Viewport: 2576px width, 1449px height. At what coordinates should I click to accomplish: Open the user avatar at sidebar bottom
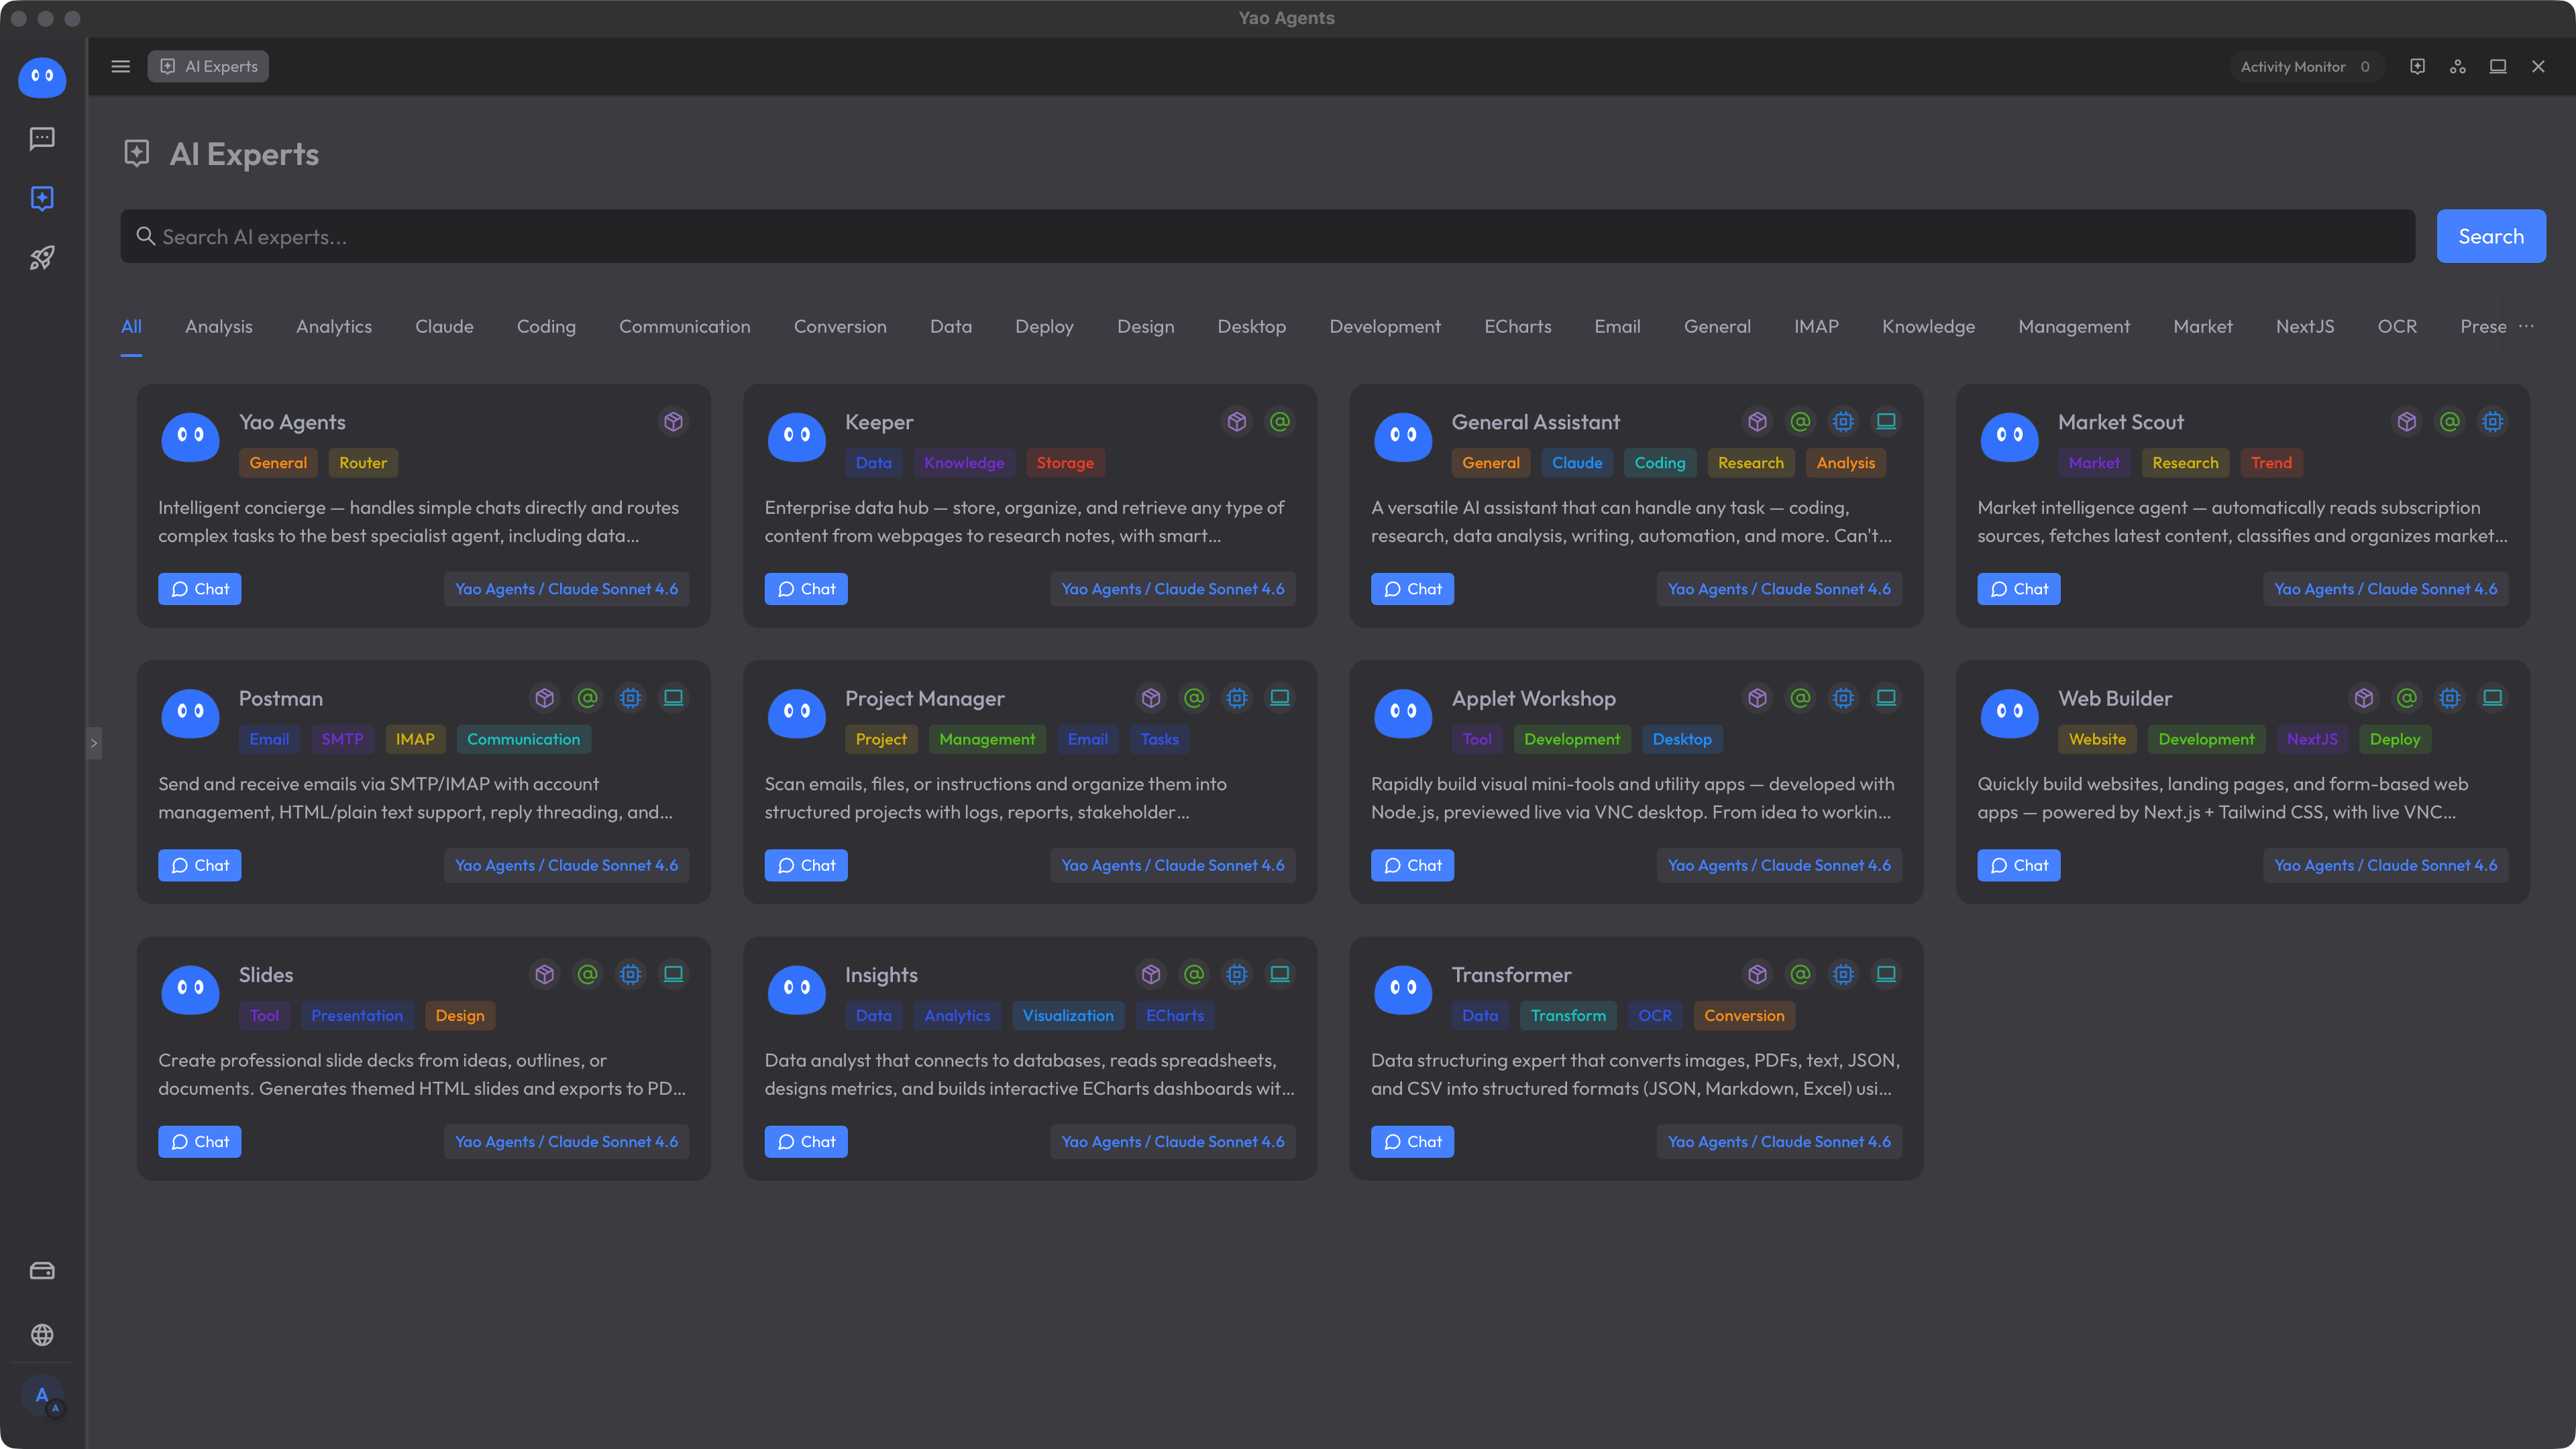coord(42,1396)
